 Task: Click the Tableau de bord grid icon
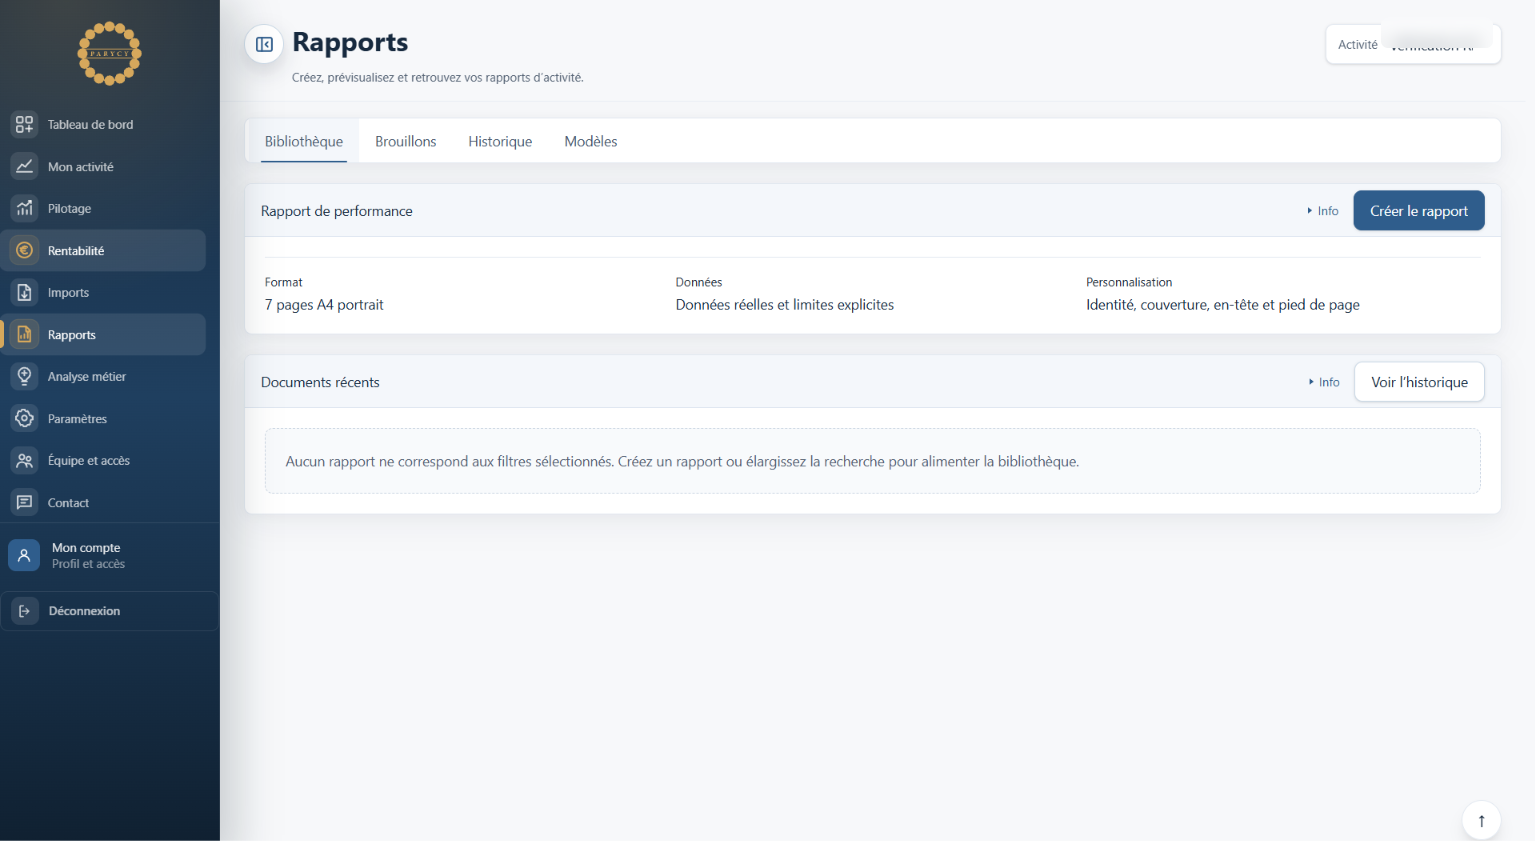[24, 124]
